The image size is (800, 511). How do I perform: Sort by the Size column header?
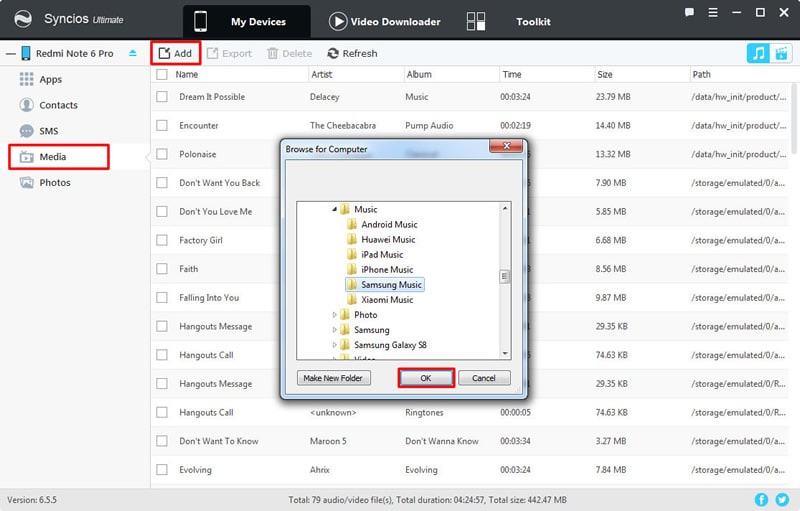click(x=605, y=74)
